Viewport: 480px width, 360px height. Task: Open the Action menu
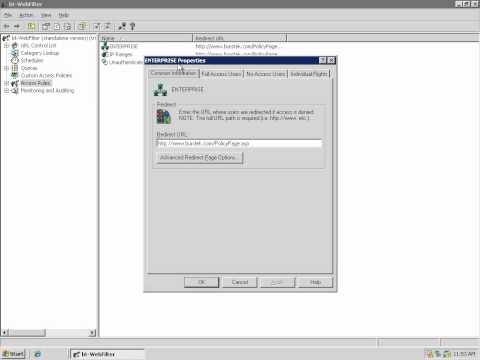[x=26, y=15]
